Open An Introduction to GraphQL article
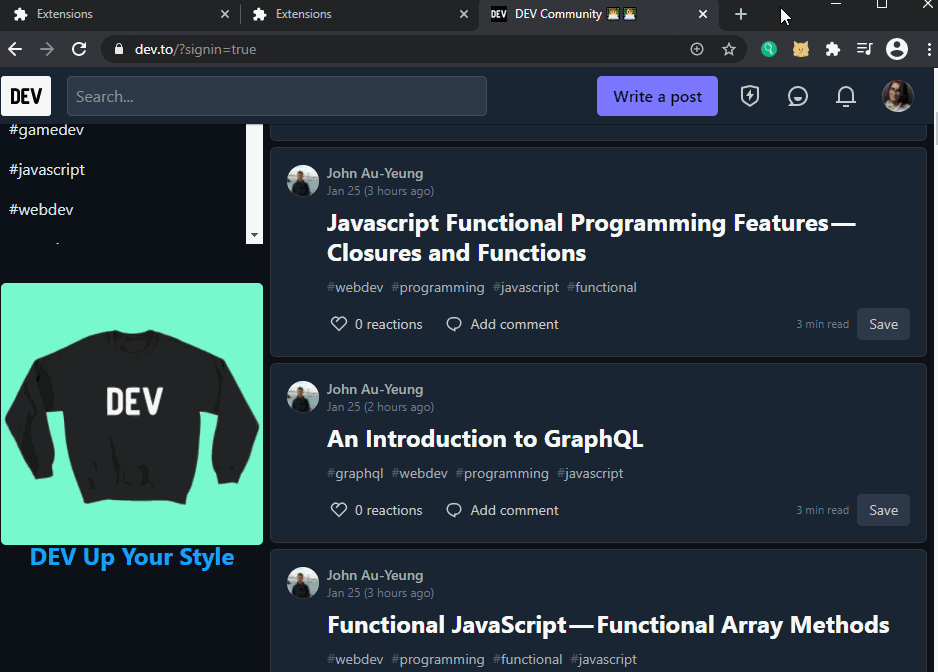This screenshot has height=672, width=938. click(485, 439)
